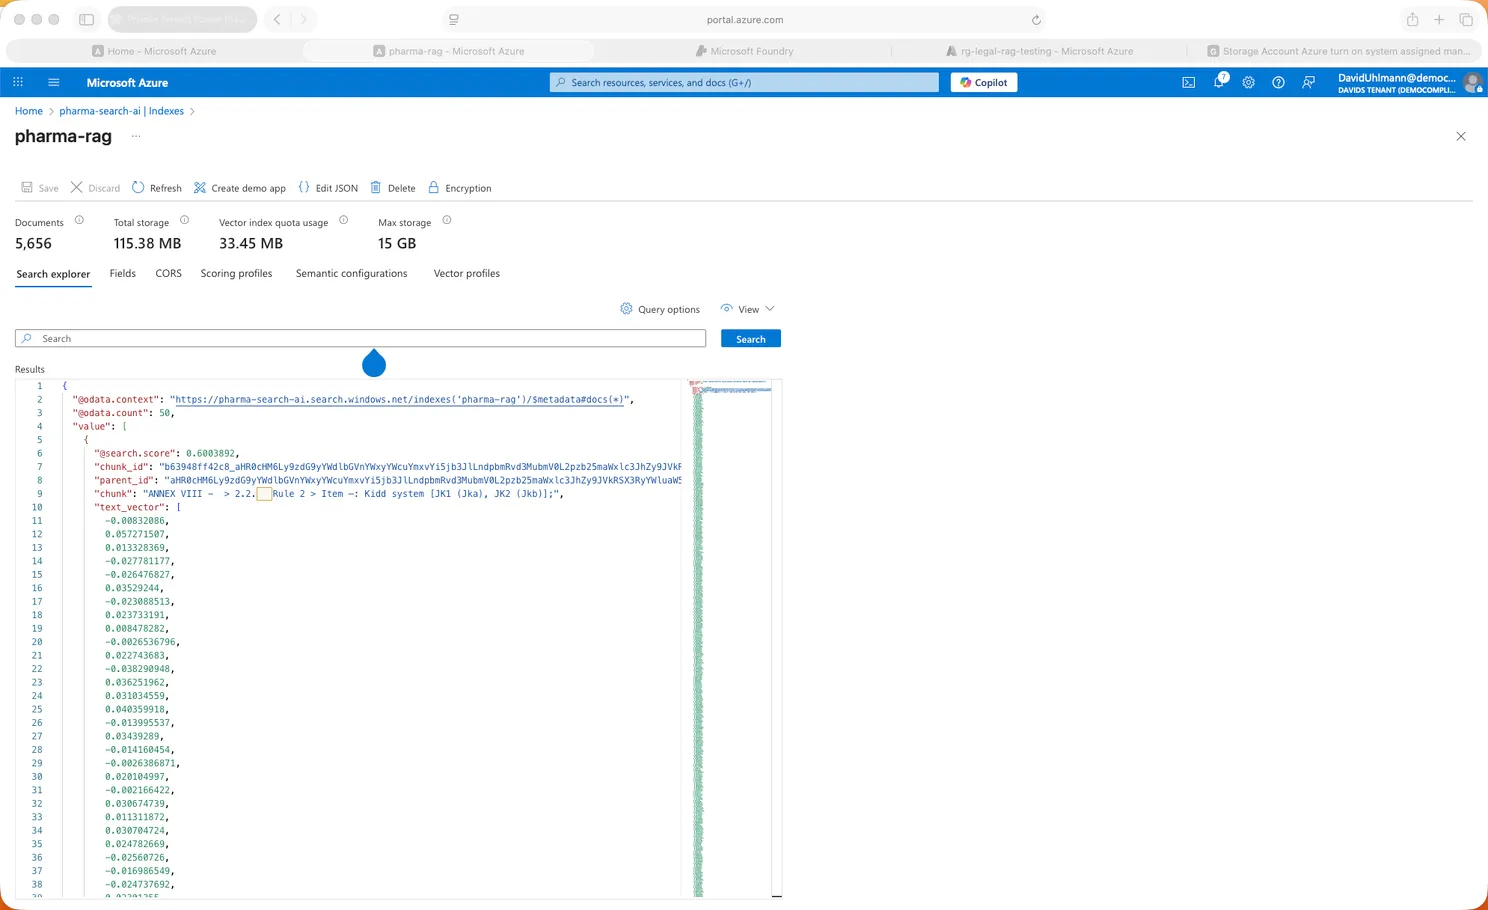The image size is (1488, 910).
Task: Launch Cloud Shell from the top bar
Action: (x=1188, y=82)
